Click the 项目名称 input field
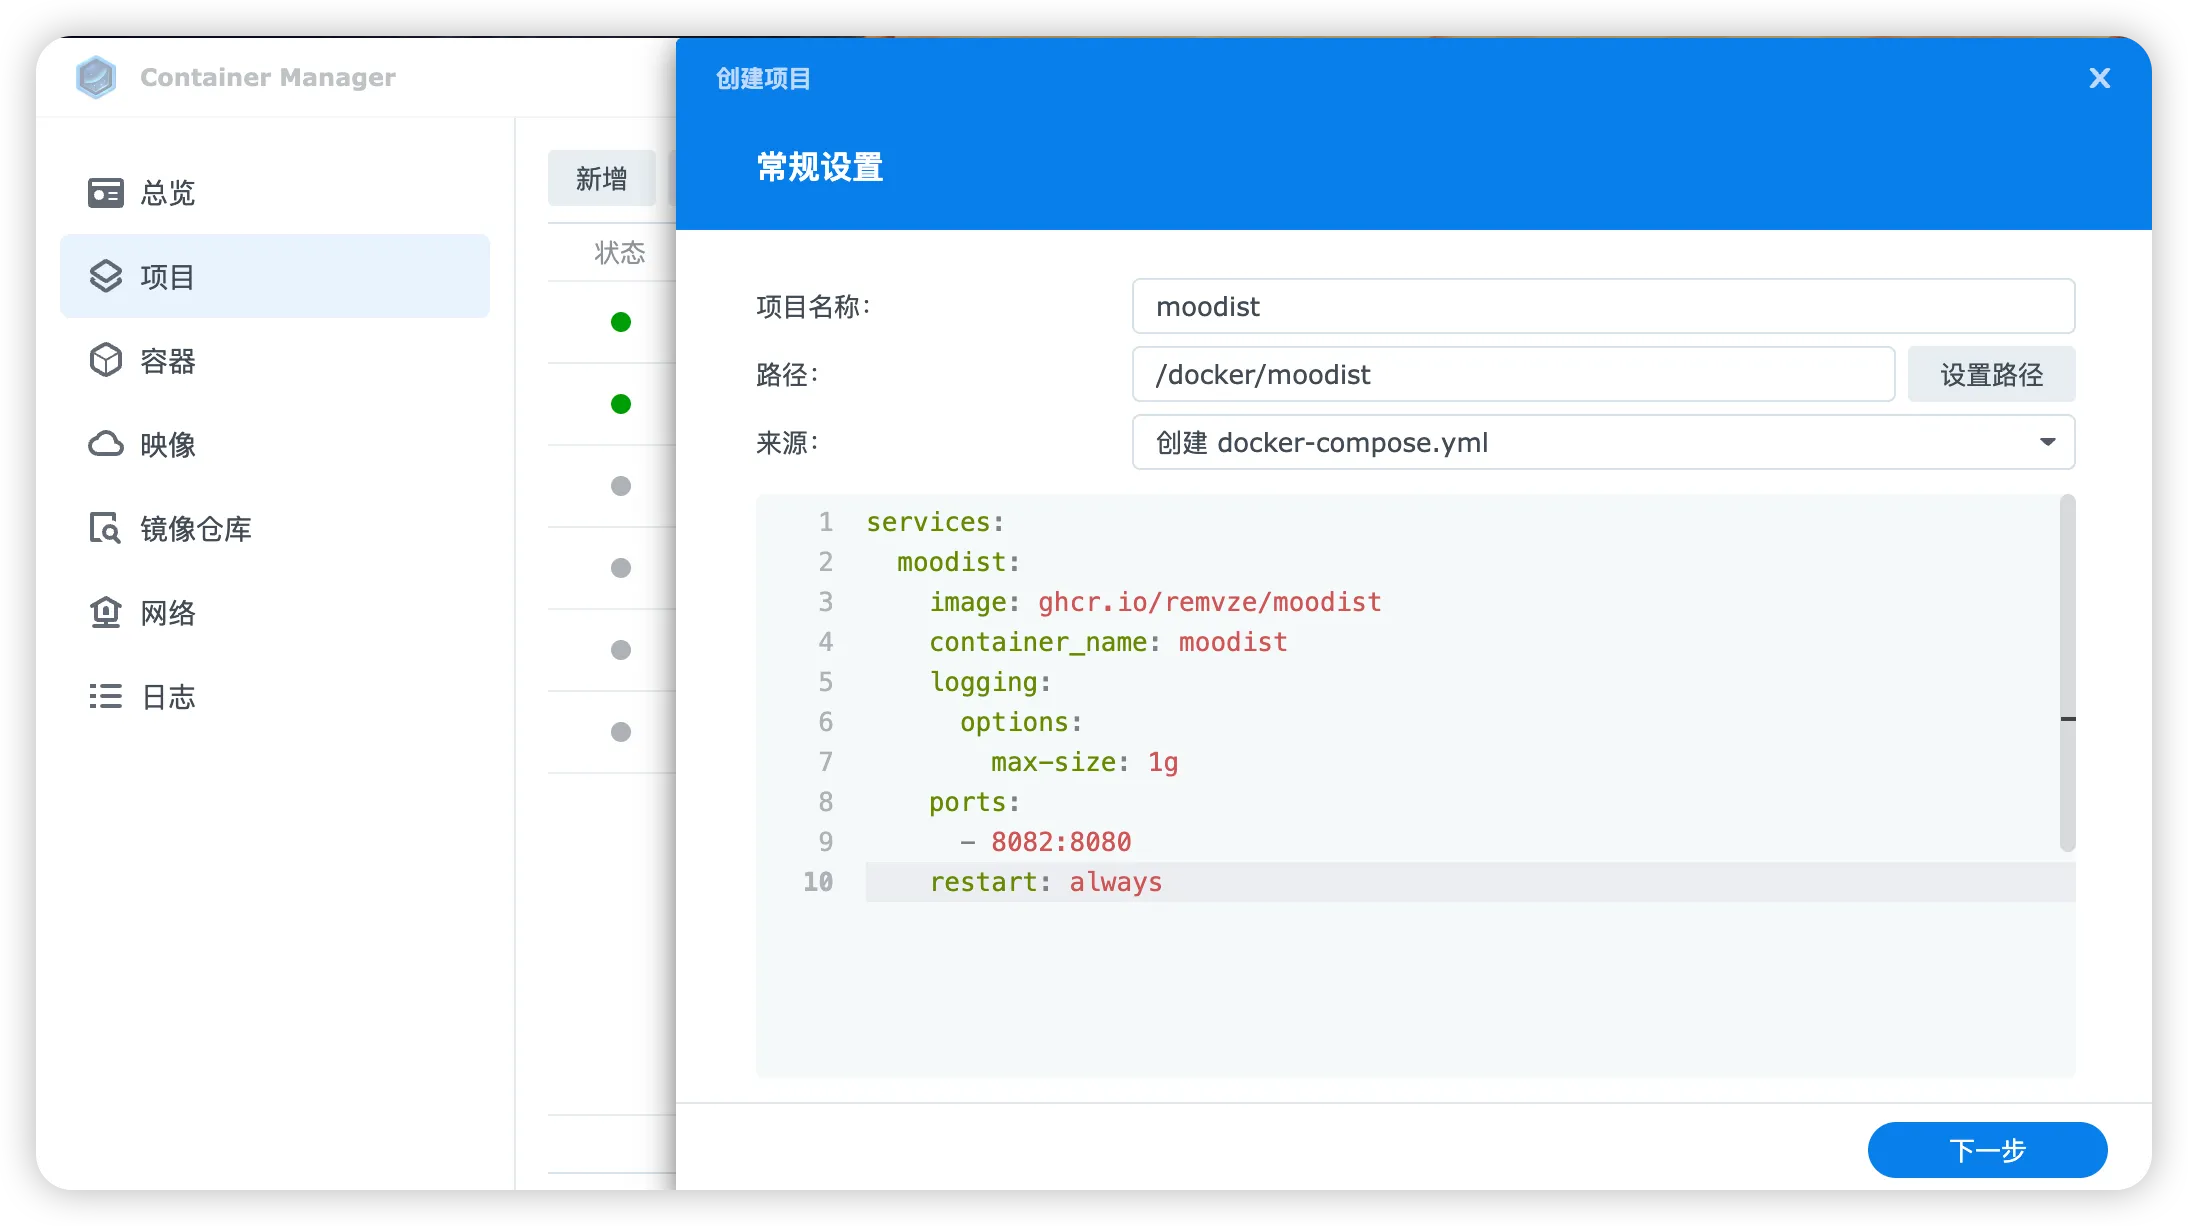This screenshot has width=2188, height=1226. [x=1603, y=306]
